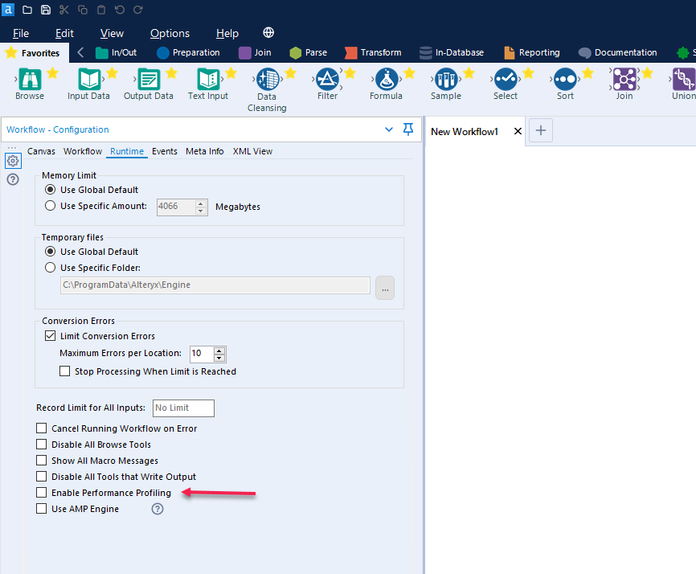Image resolution: width=696 pixels, height=574 pixels.
Task: Check Use AMP Engine
Action: (41, 508)
